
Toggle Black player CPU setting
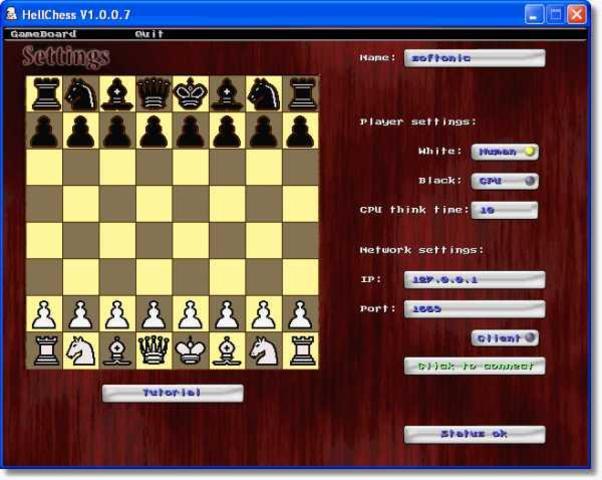(504, 181)
